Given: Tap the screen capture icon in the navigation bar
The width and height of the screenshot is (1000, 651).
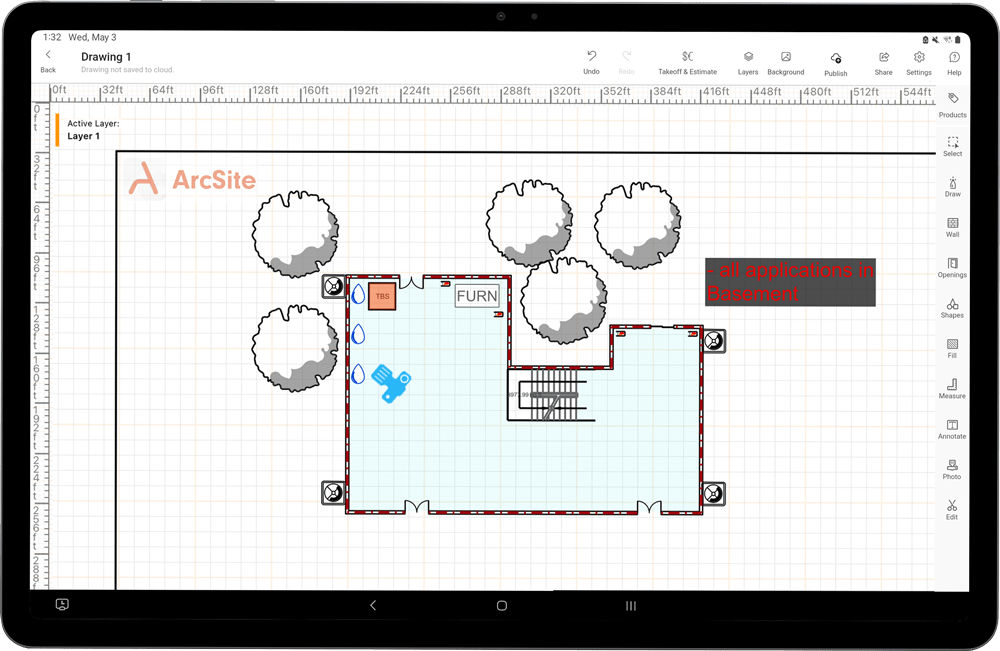Looking at the screenshot, I should [x=62, y=604].
